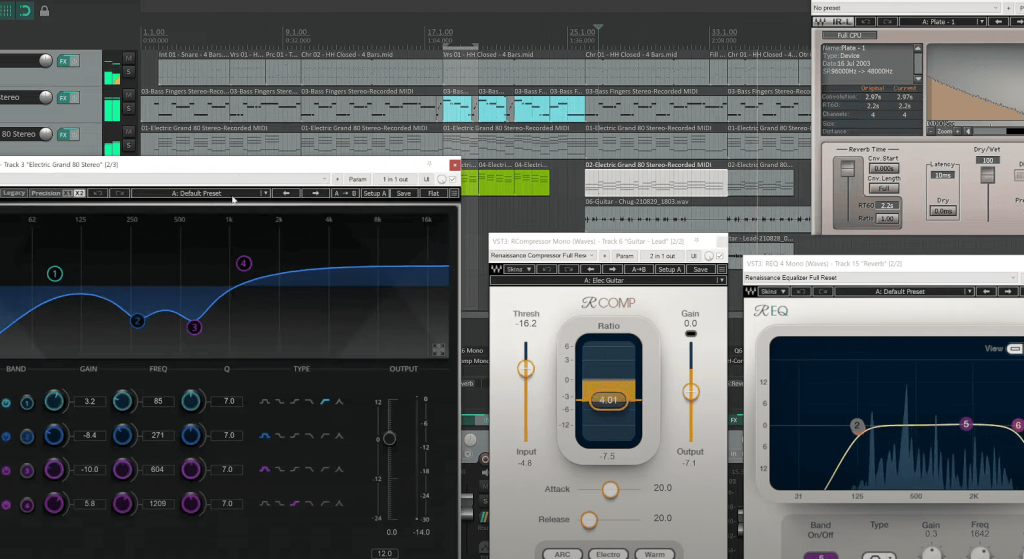
Task: Load next preset in Electric Grand EQ
Action: tap(315, 193)
